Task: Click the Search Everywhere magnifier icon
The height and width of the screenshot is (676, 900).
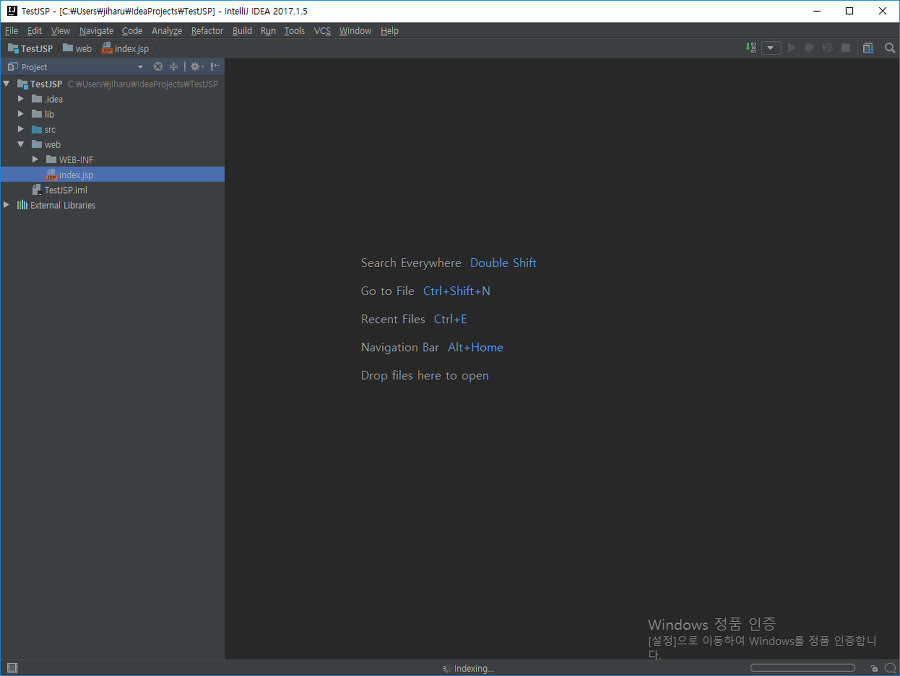Action: coord(890,48)
